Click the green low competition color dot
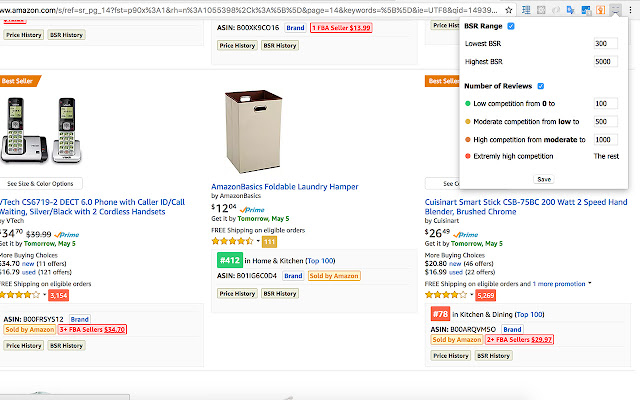Screen dimensions: 640x400 pyautogui.click(x=468, y=104)
